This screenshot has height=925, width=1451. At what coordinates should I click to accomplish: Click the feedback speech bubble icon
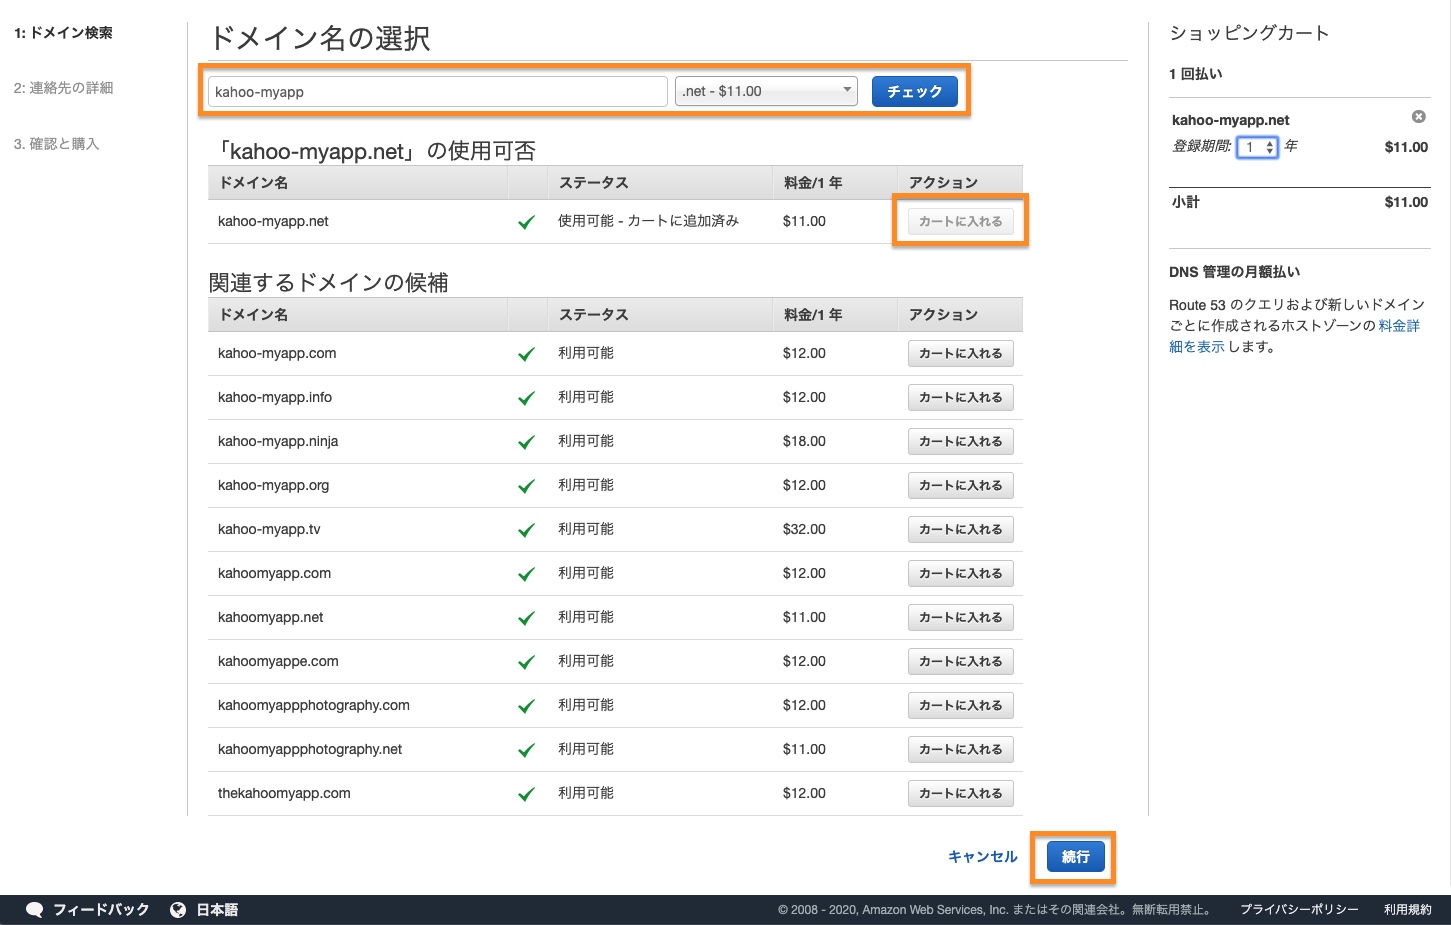34,910
